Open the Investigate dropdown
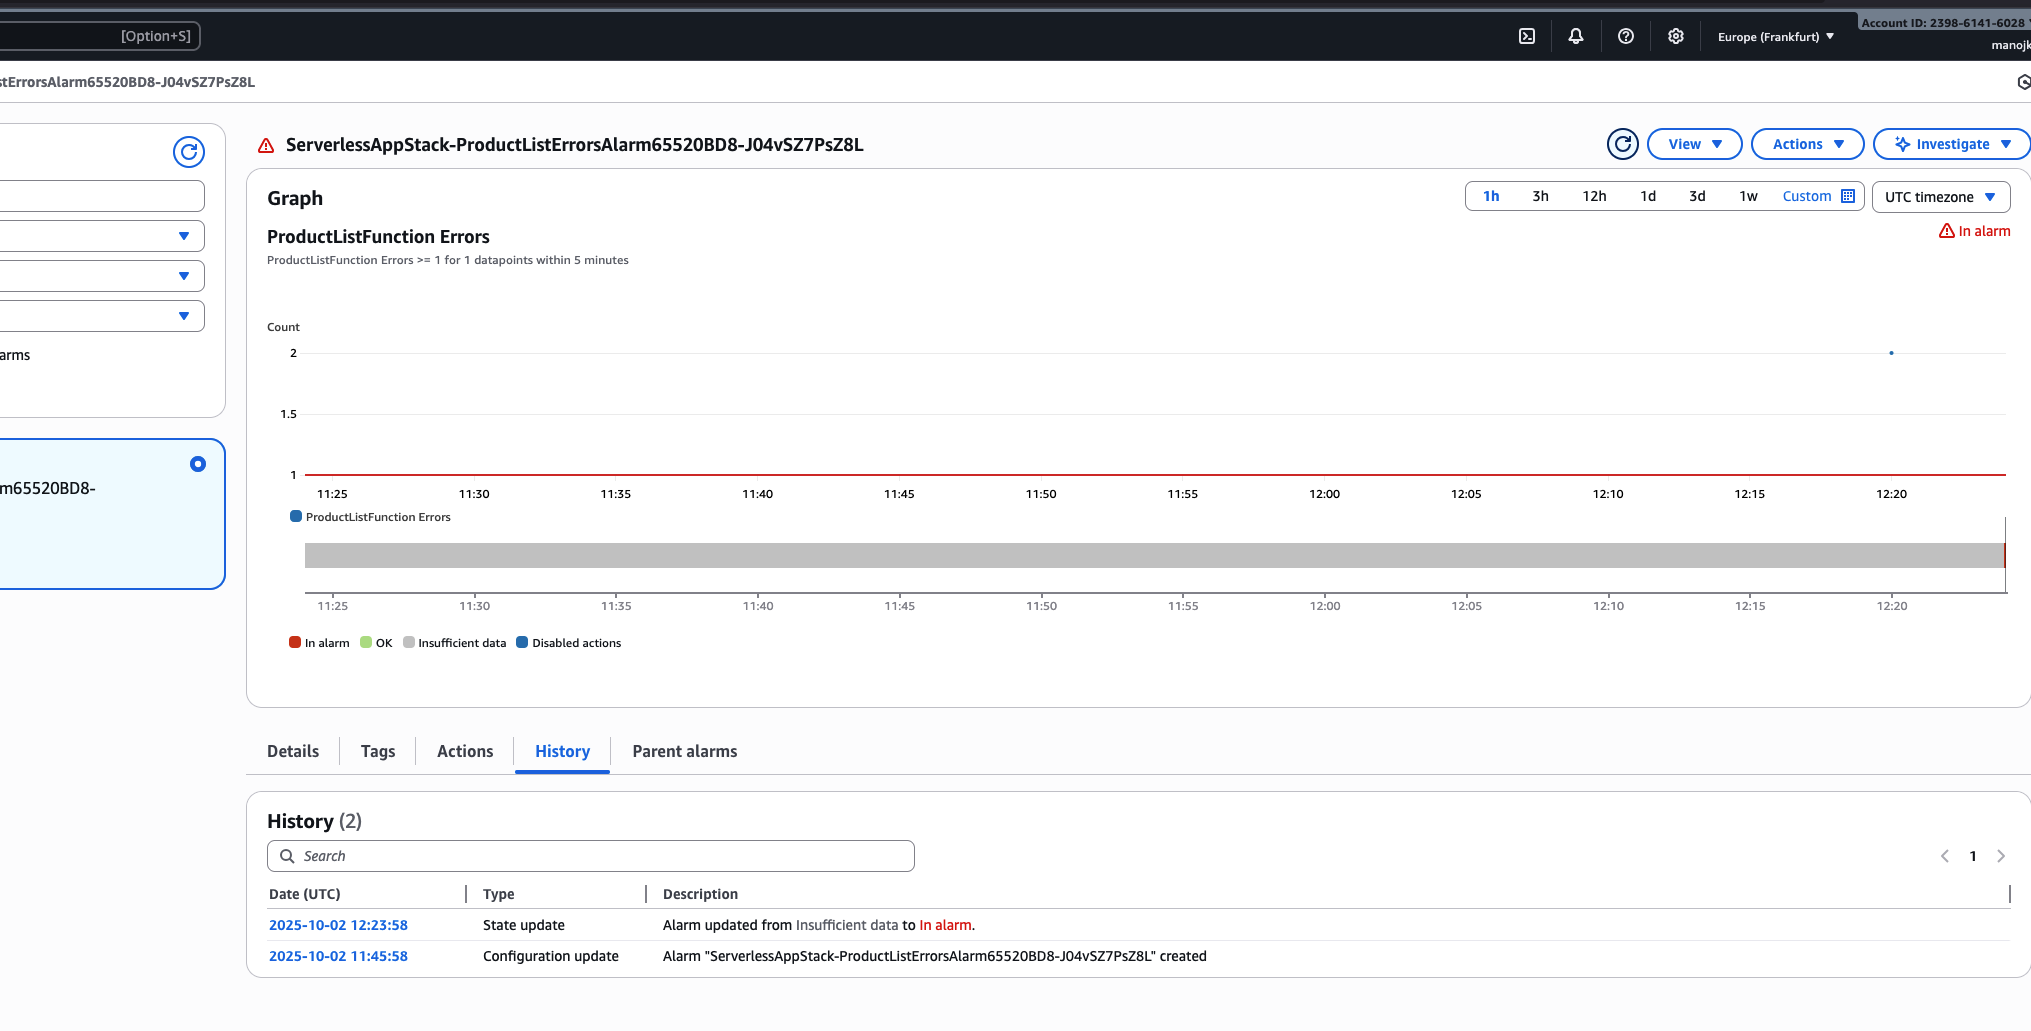 [1952, 144]
